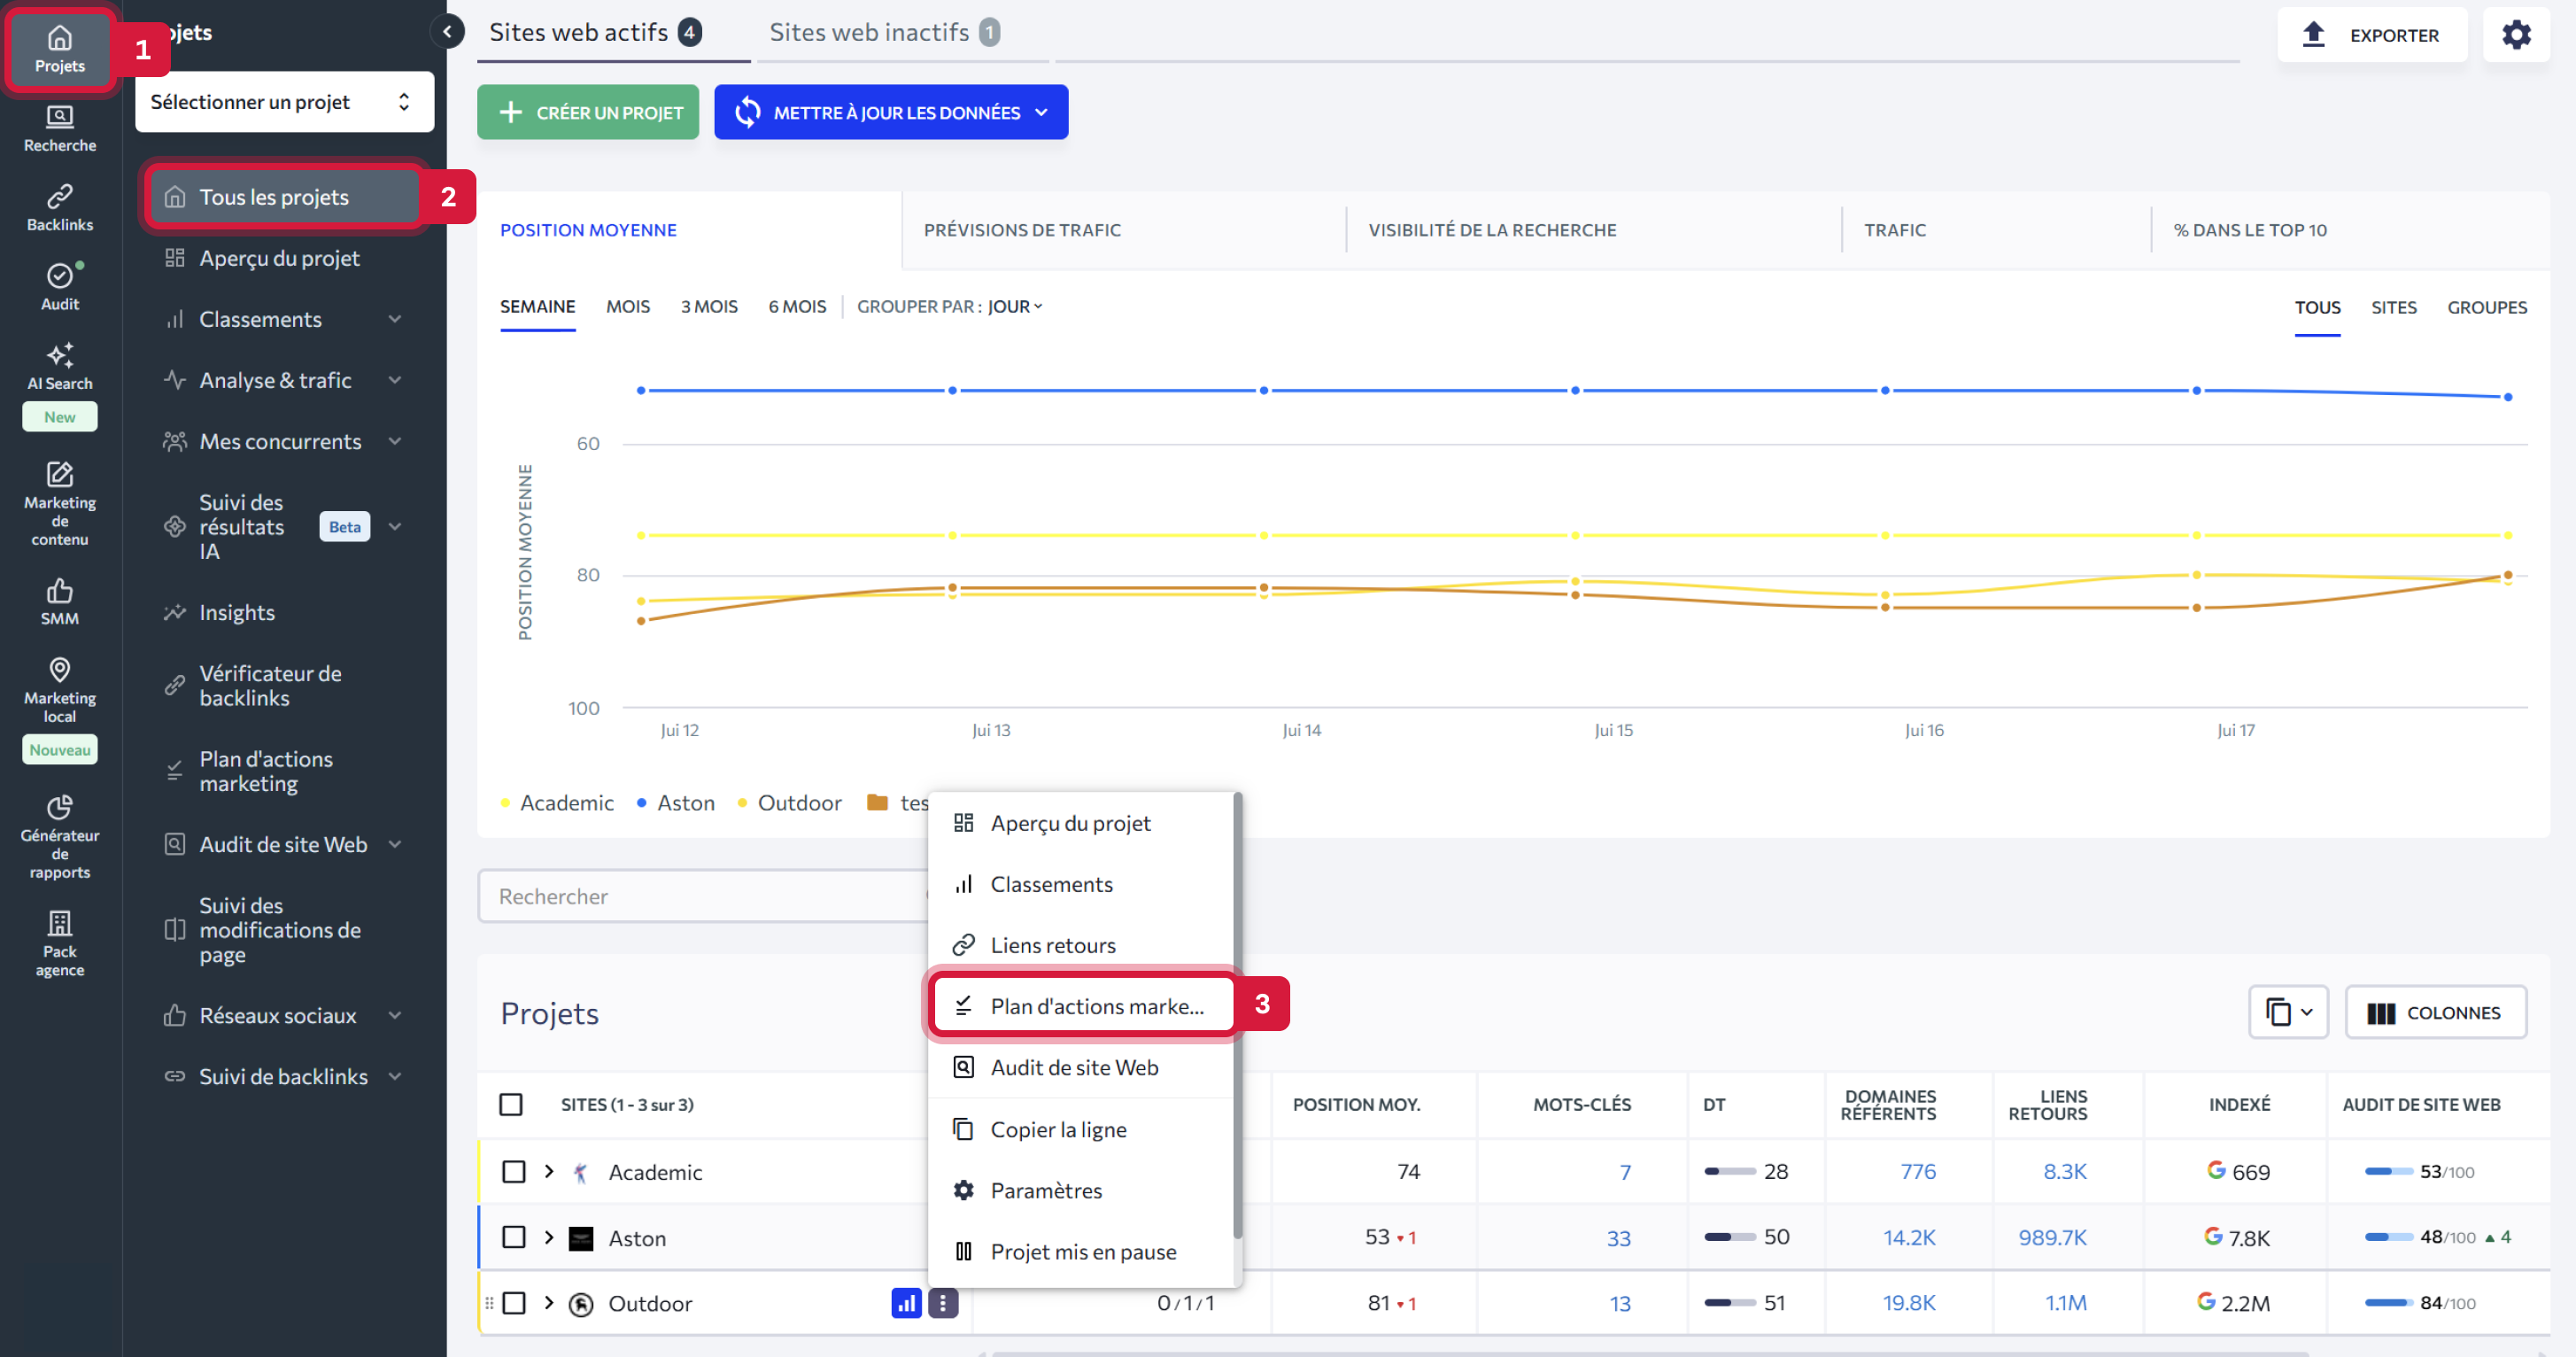Tick the Academic row checkbox
Image resolution: width=2576 pixels, height=1357 pixels.
pos(514,1171)
